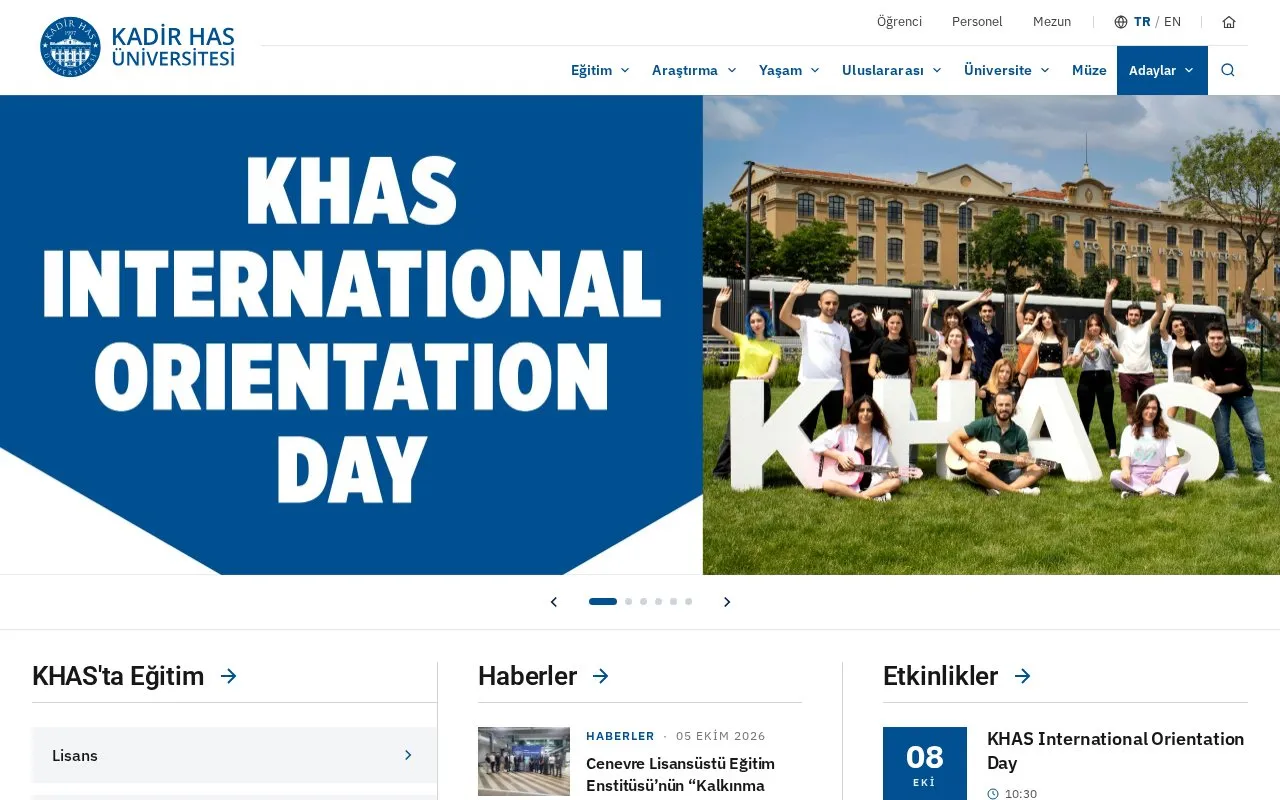Click the Haberler heading text
Screen dimensions: 1280x800
(527, 676)
